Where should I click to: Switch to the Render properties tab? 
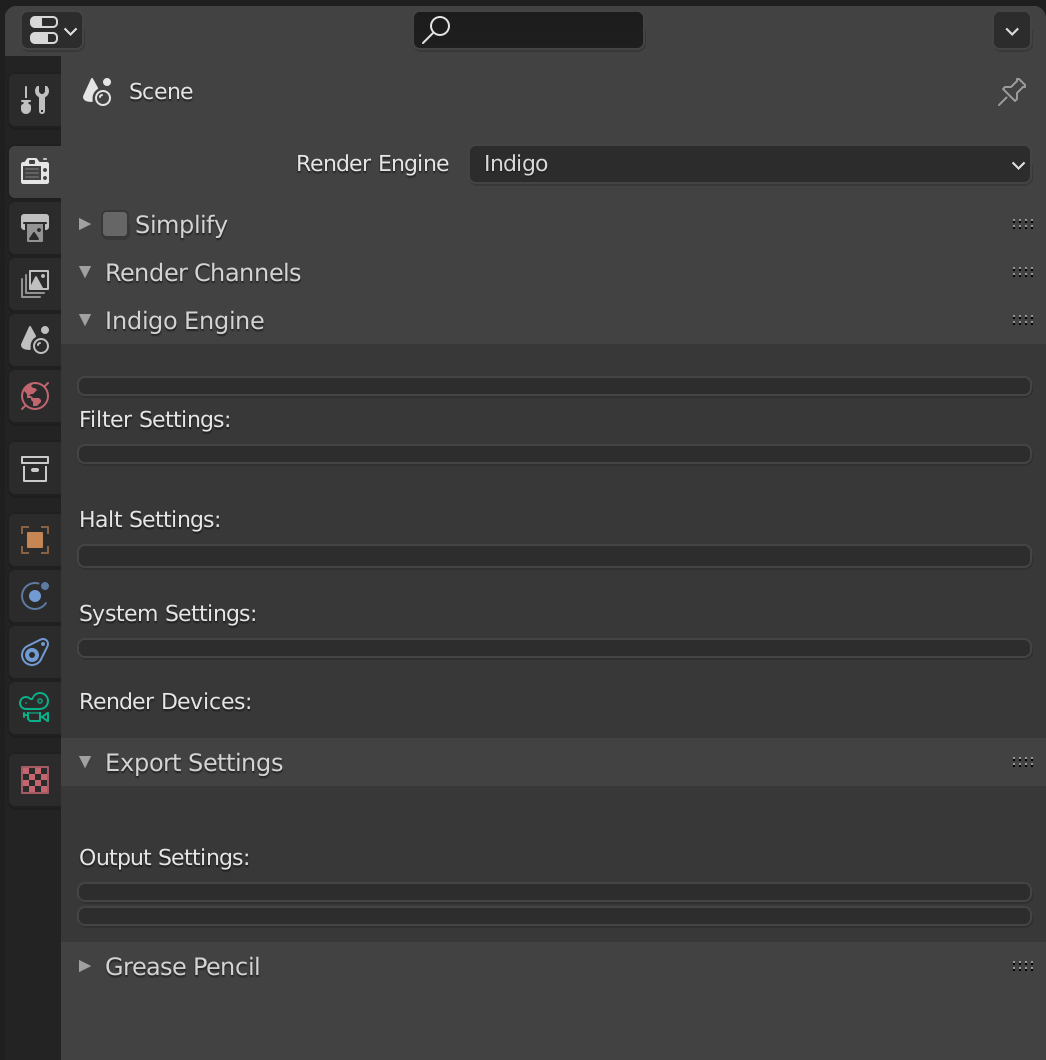pos(34,171)
